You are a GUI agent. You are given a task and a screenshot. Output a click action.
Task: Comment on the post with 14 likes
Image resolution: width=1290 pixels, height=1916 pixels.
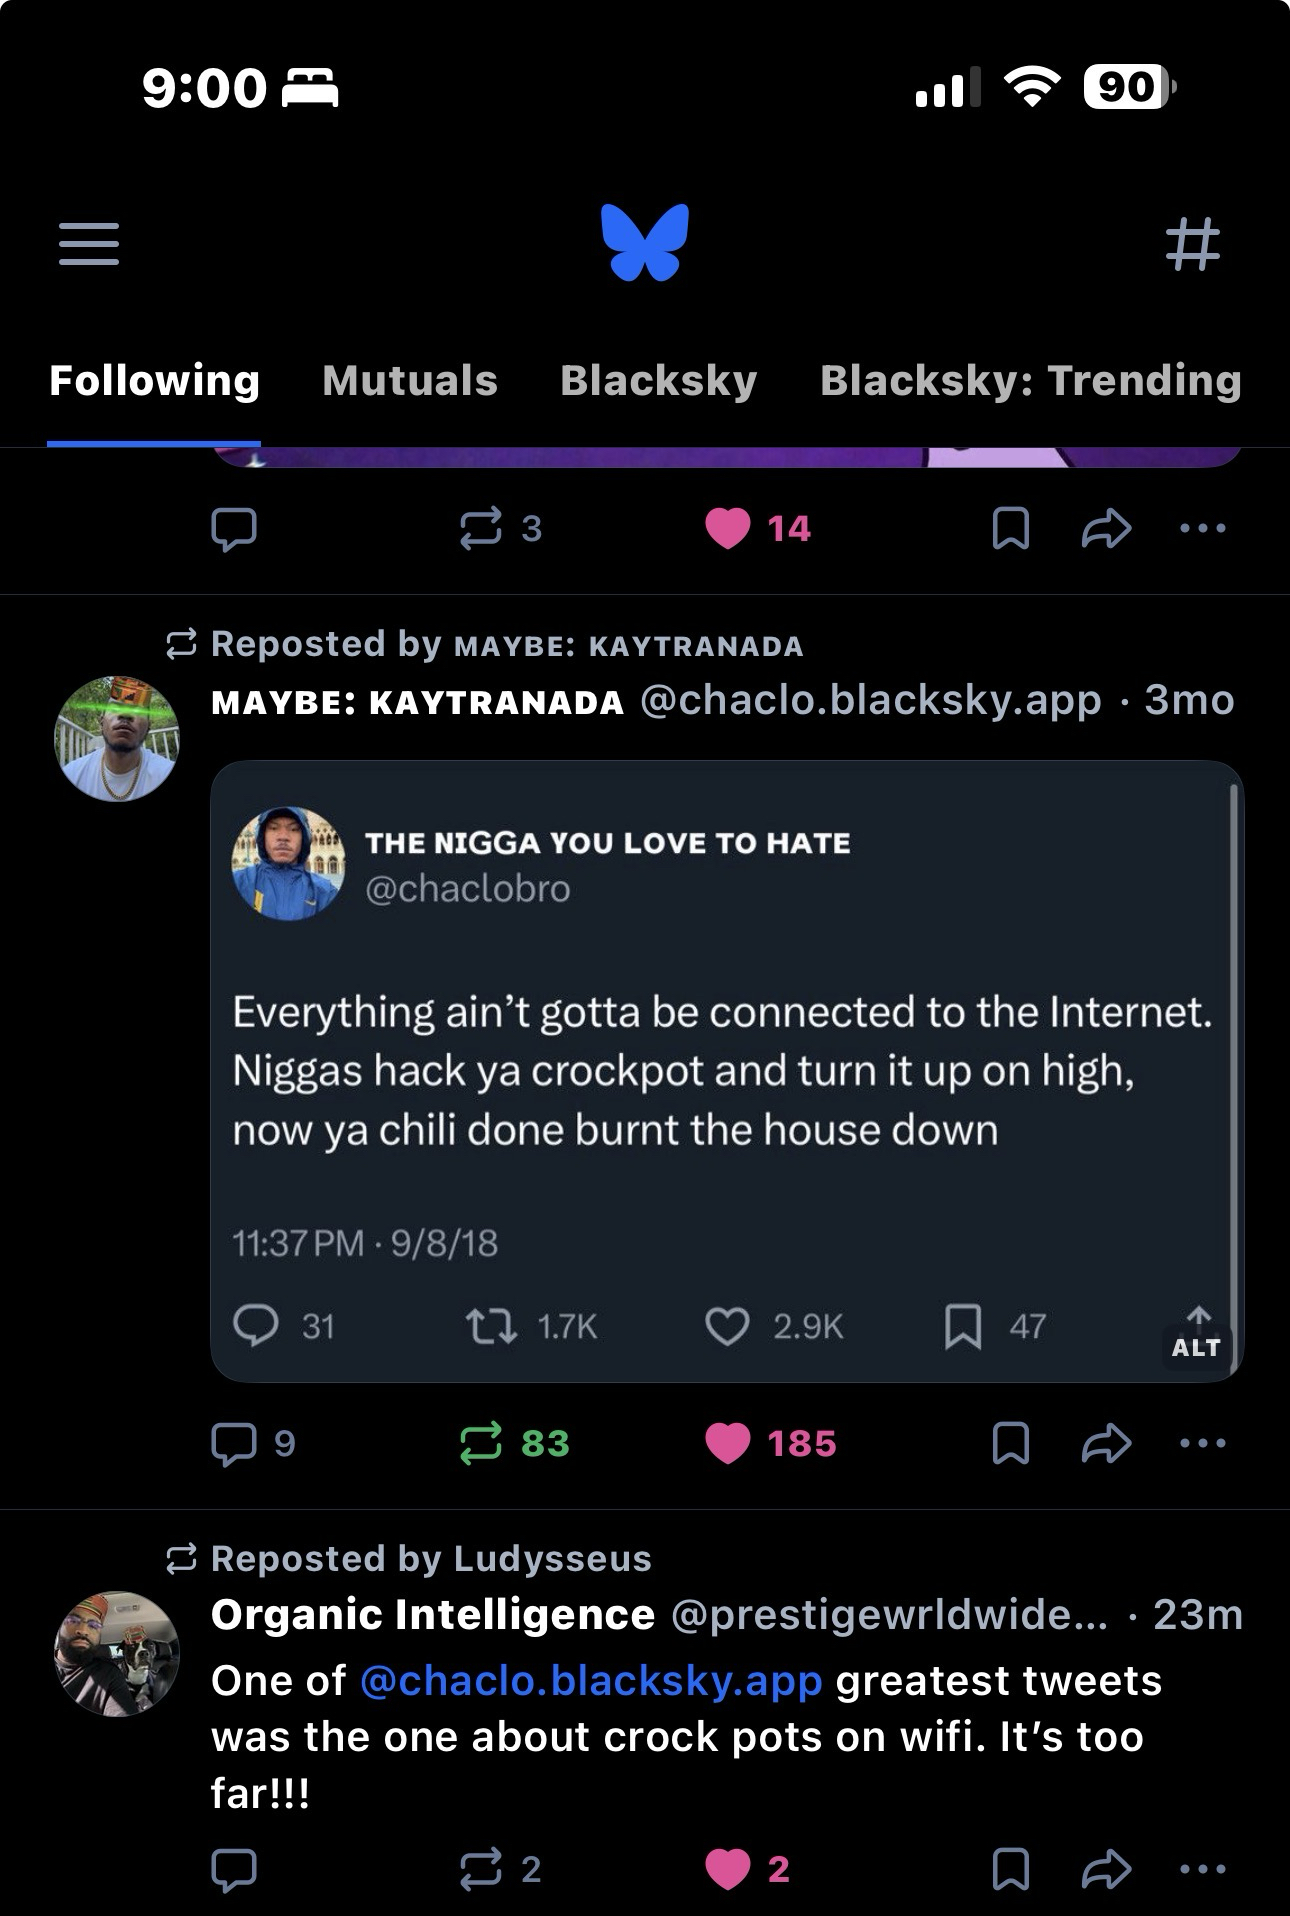pos(234,528)
